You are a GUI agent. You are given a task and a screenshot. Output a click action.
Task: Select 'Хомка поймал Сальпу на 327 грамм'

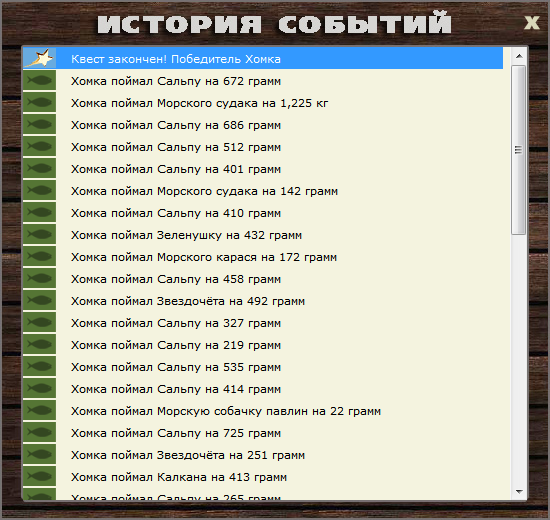(263, 322)
